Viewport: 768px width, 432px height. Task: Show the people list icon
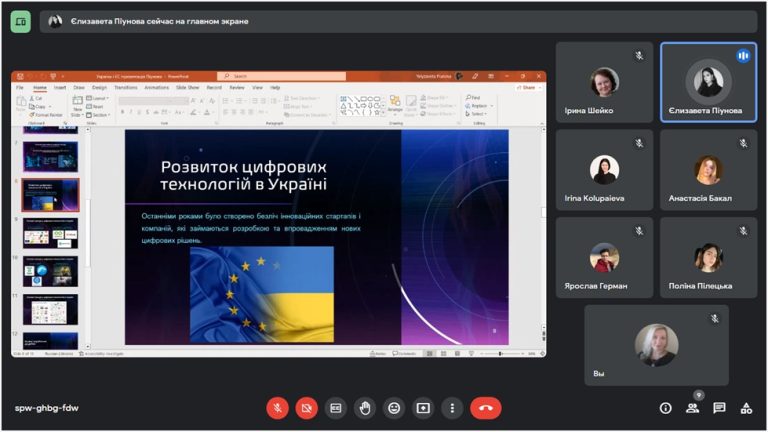pos(692,408)
